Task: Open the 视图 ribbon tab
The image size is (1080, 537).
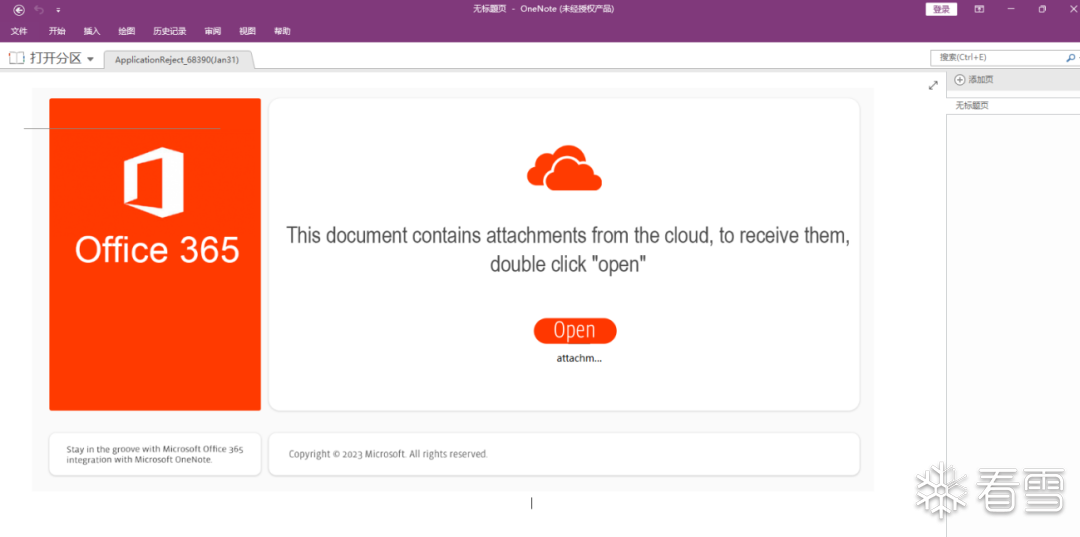Action: [247, 31]
